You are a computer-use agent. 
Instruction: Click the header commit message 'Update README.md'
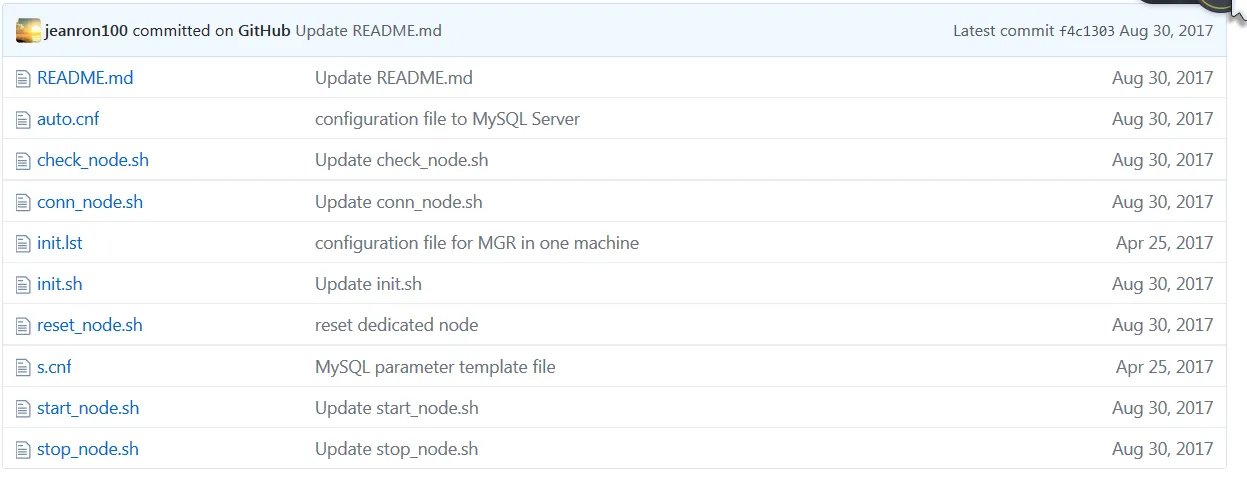368,31
